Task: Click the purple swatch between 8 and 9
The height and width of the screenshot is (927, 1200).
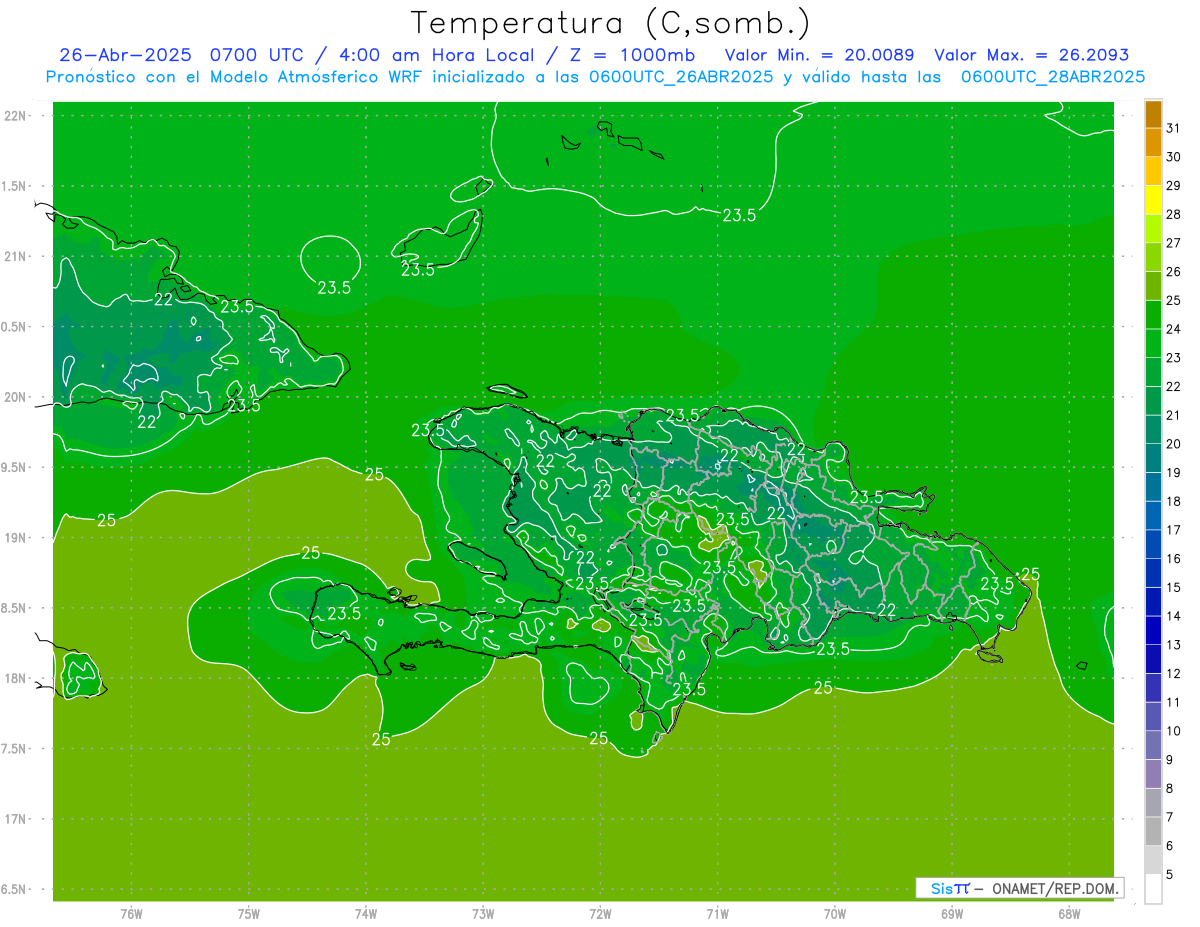Action: (1153, 774)
